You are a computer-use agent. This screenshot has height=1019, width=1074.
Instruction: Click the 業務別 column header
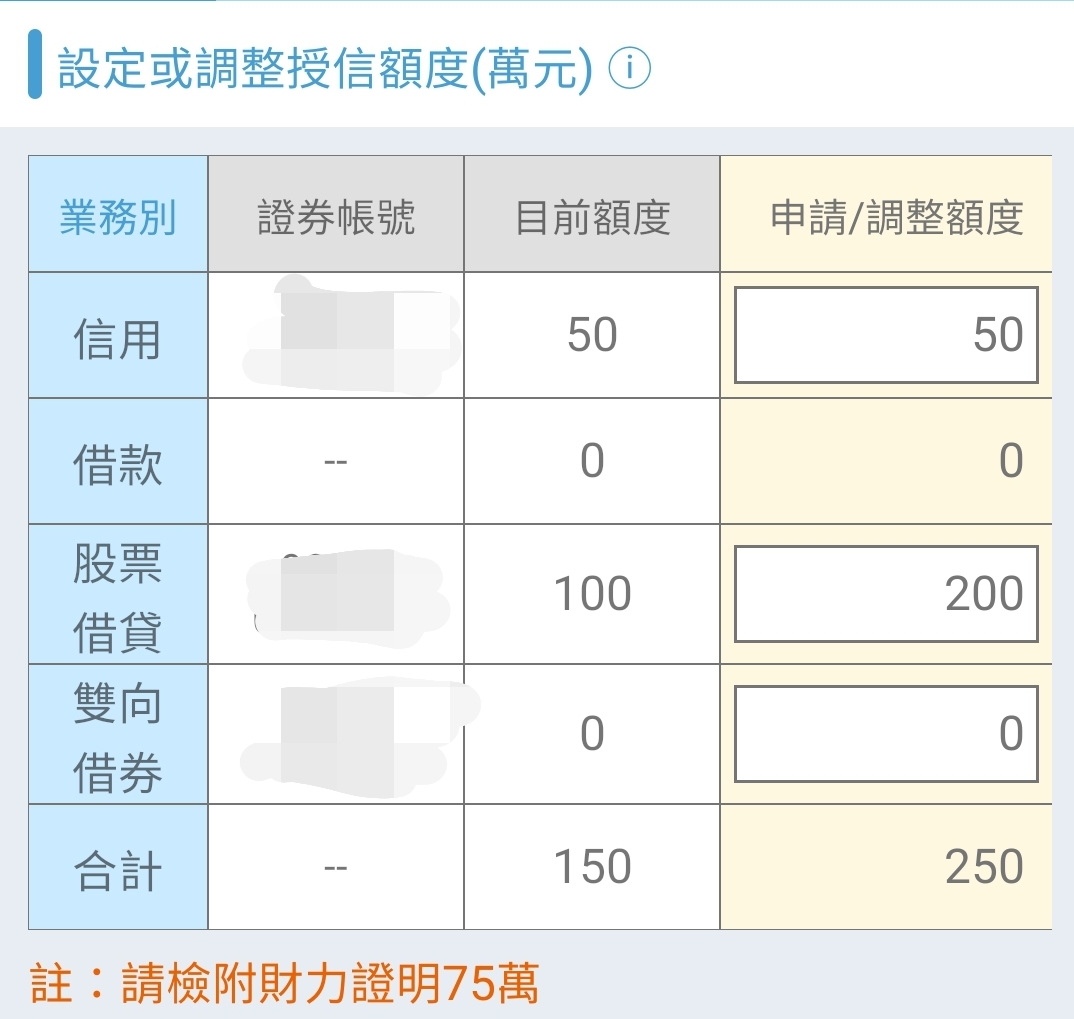tap(117, 213)
